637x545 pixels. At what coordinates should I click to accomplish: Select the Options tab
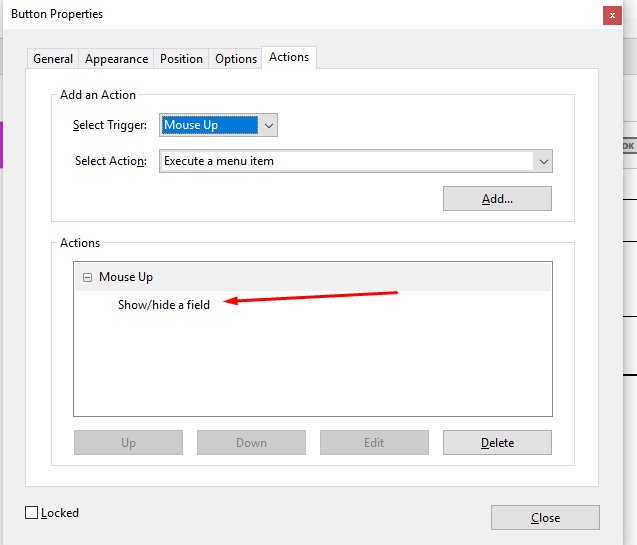point(236,59)
